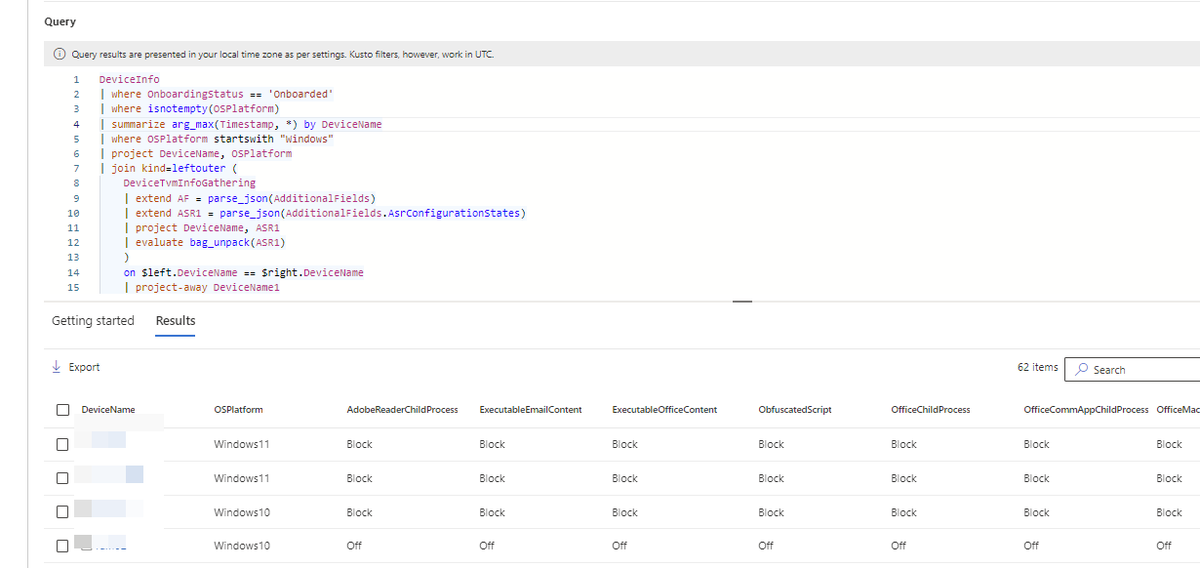This screenshot has width=1200, height=568.
Task: Sort by ExecutableOfficeContent column header
Action: (664, 410)
